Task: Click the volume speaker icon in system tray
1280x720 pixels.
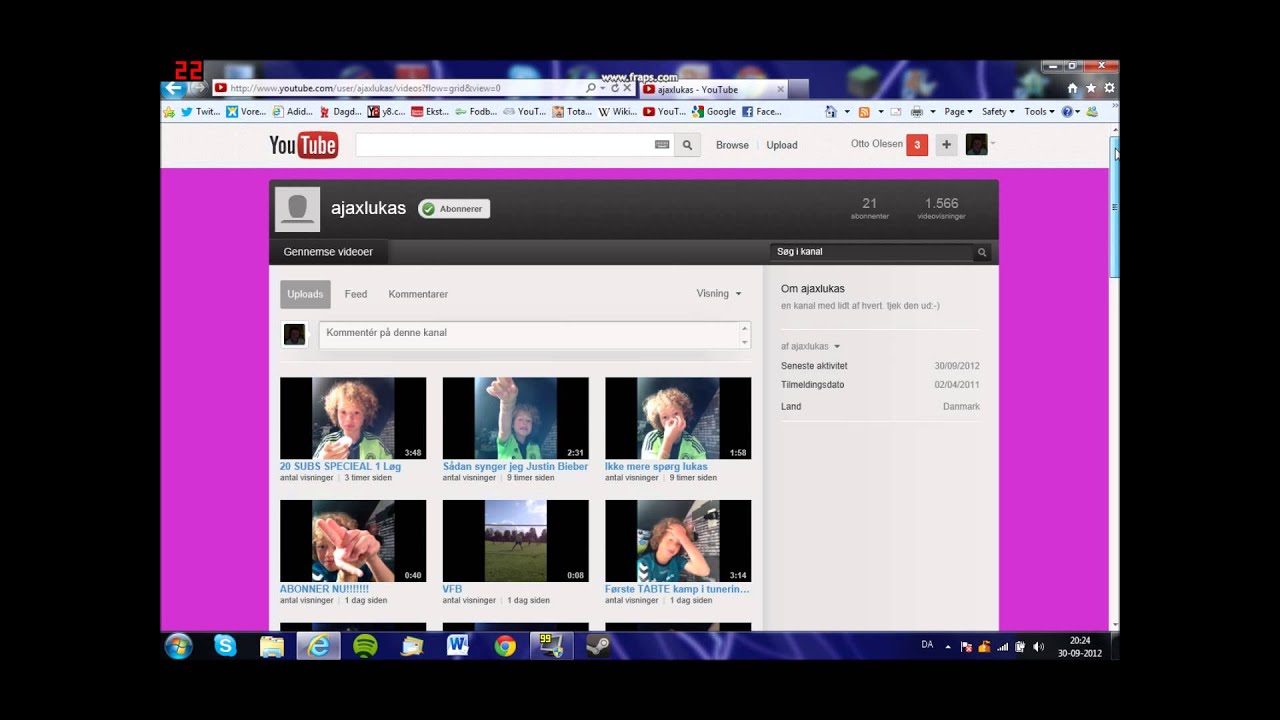Action: [x=1038, y=647]
